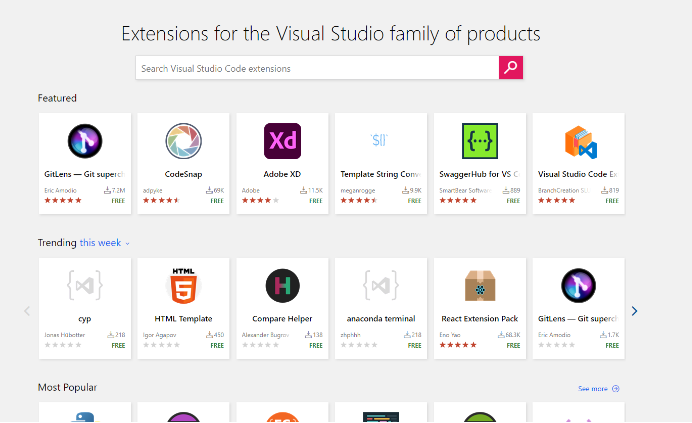Open the Adobe XD icon
Image resolution: width=692 pixels, height=423 pixels.
click(282, 141)
